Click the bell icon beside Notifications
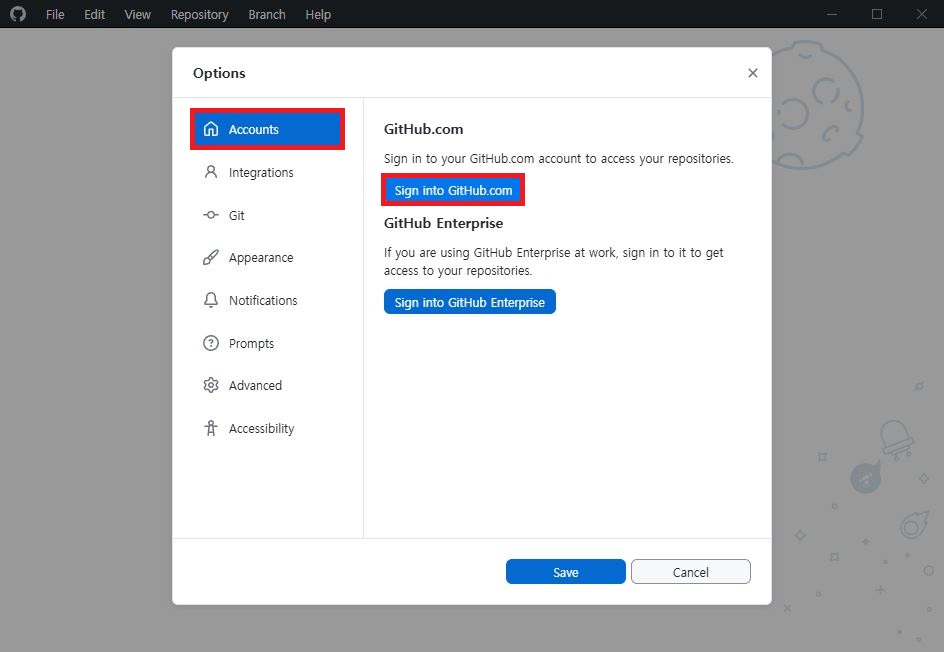Image resolution: width=944 pixels, height=652 pixels. pos(211,300)
